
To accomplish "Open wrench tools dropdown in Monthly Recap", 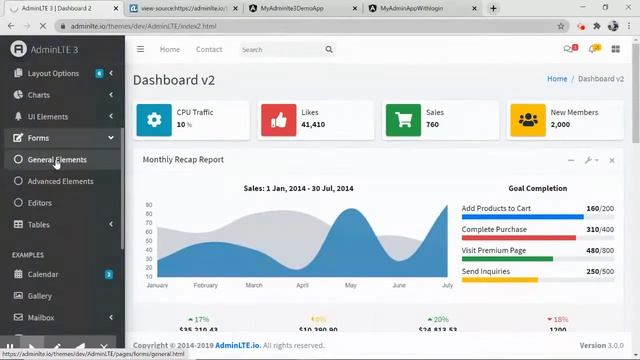I will (x=591, y=160).
